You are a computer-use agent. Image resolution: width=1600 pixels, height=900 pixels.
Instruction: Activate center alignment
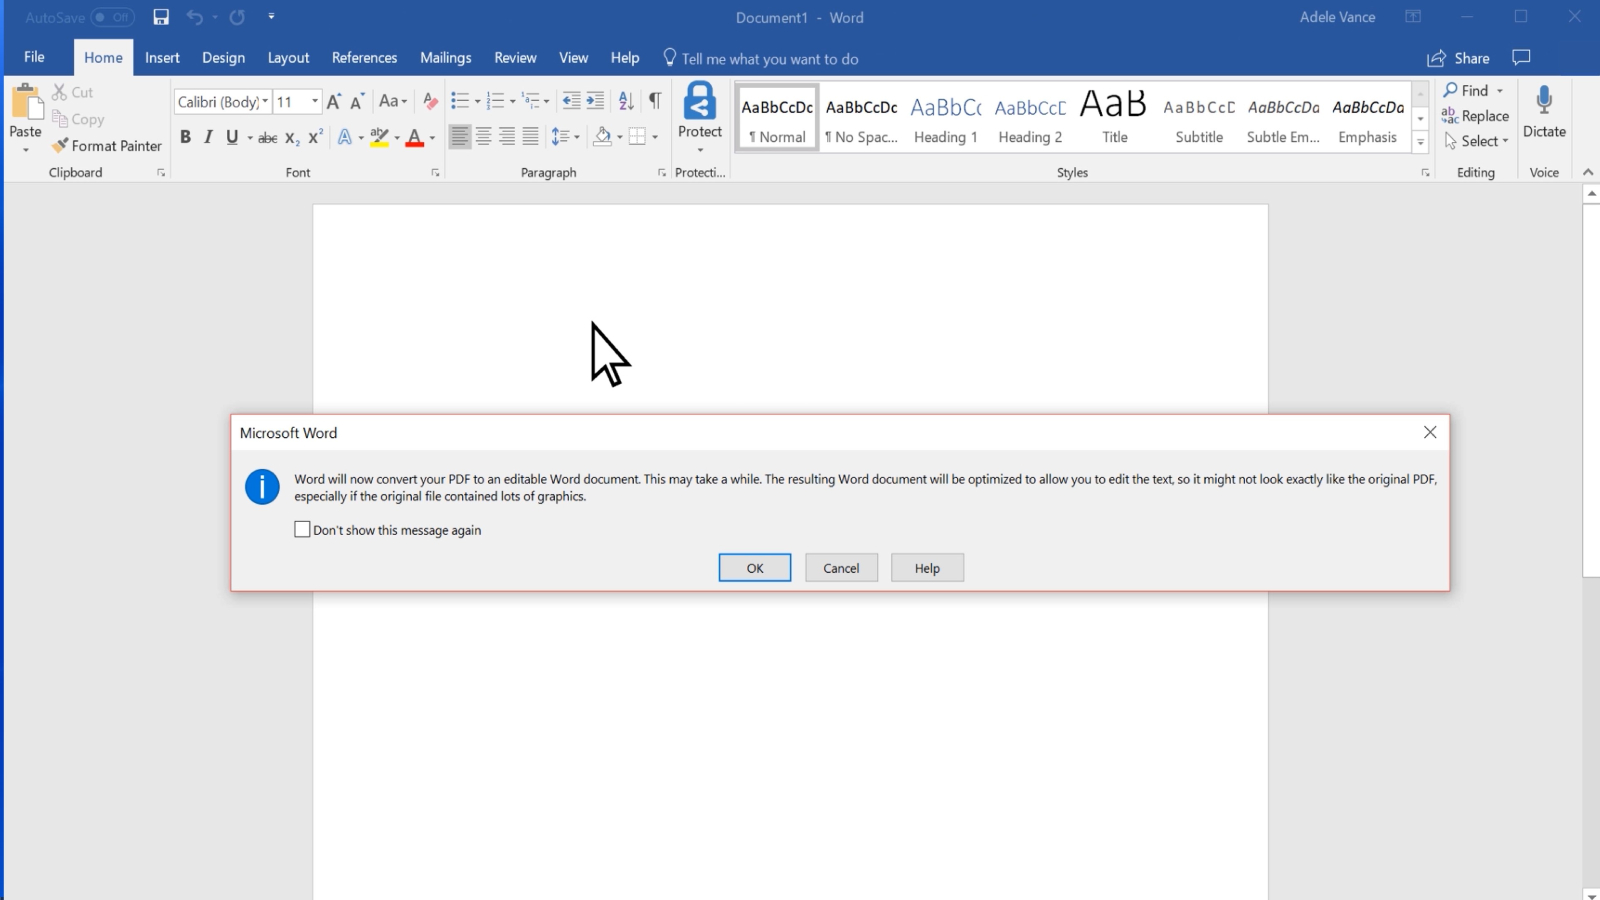click(484, 137)
